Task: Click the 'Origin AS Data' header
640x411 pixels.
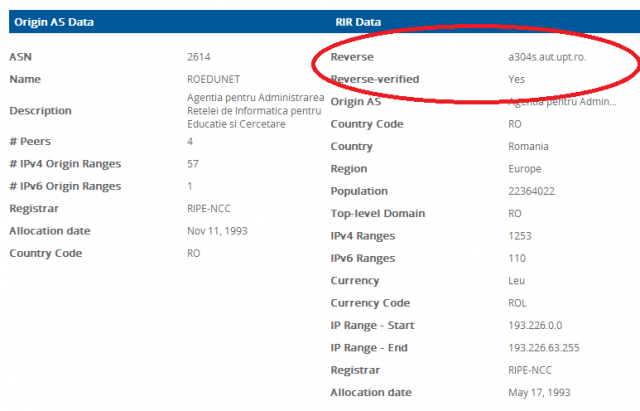Action: coord(54,22)
